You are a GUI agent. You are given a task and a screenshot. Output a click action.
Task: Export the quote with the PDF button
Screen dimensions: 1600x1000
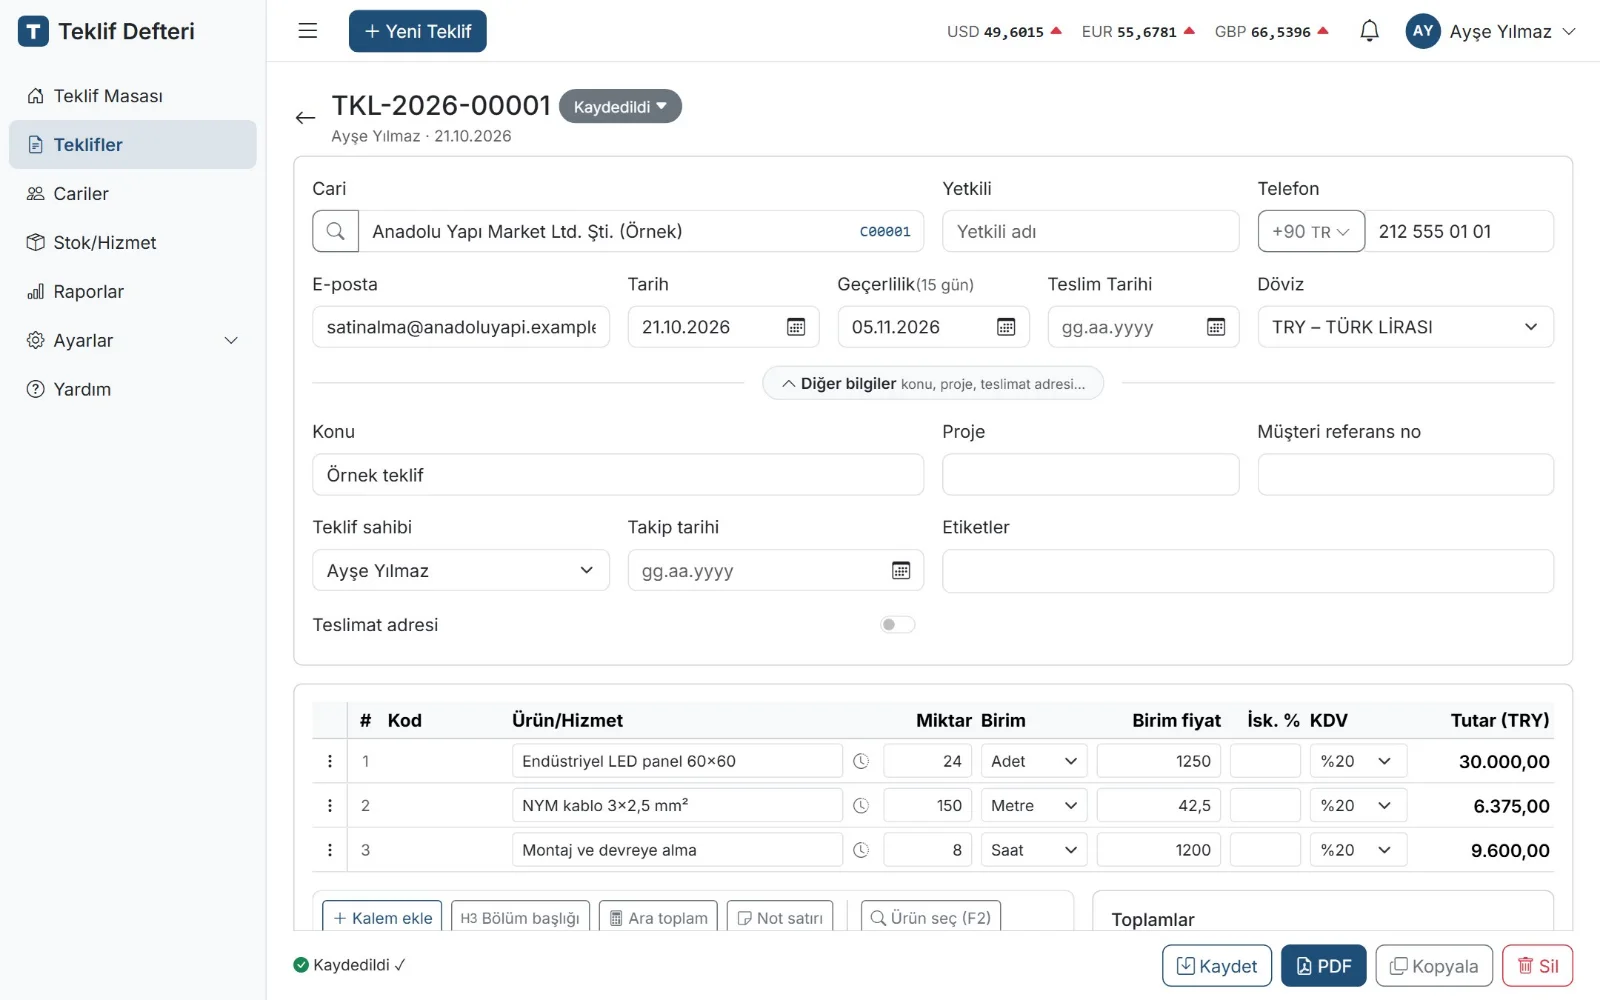[x=1324, y=966]
